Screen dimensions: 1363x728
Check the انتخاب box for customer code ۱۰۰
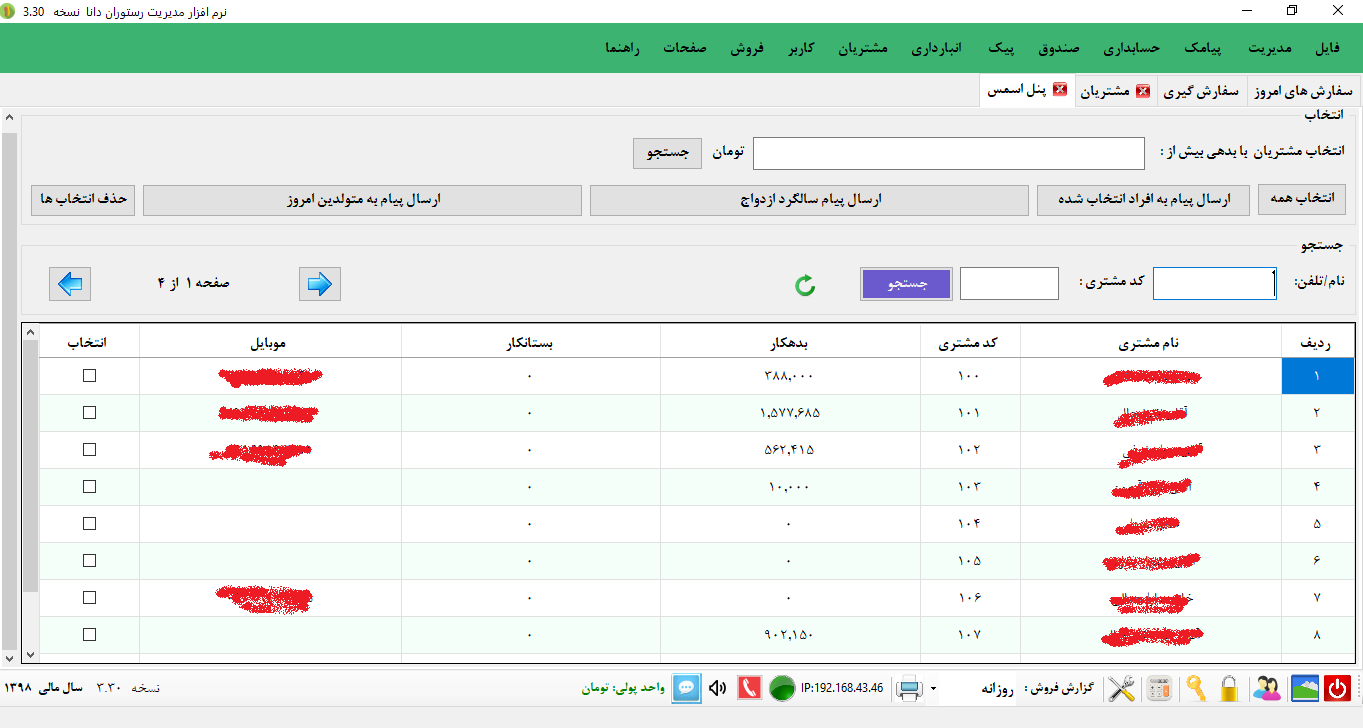(x=89, y=376)
